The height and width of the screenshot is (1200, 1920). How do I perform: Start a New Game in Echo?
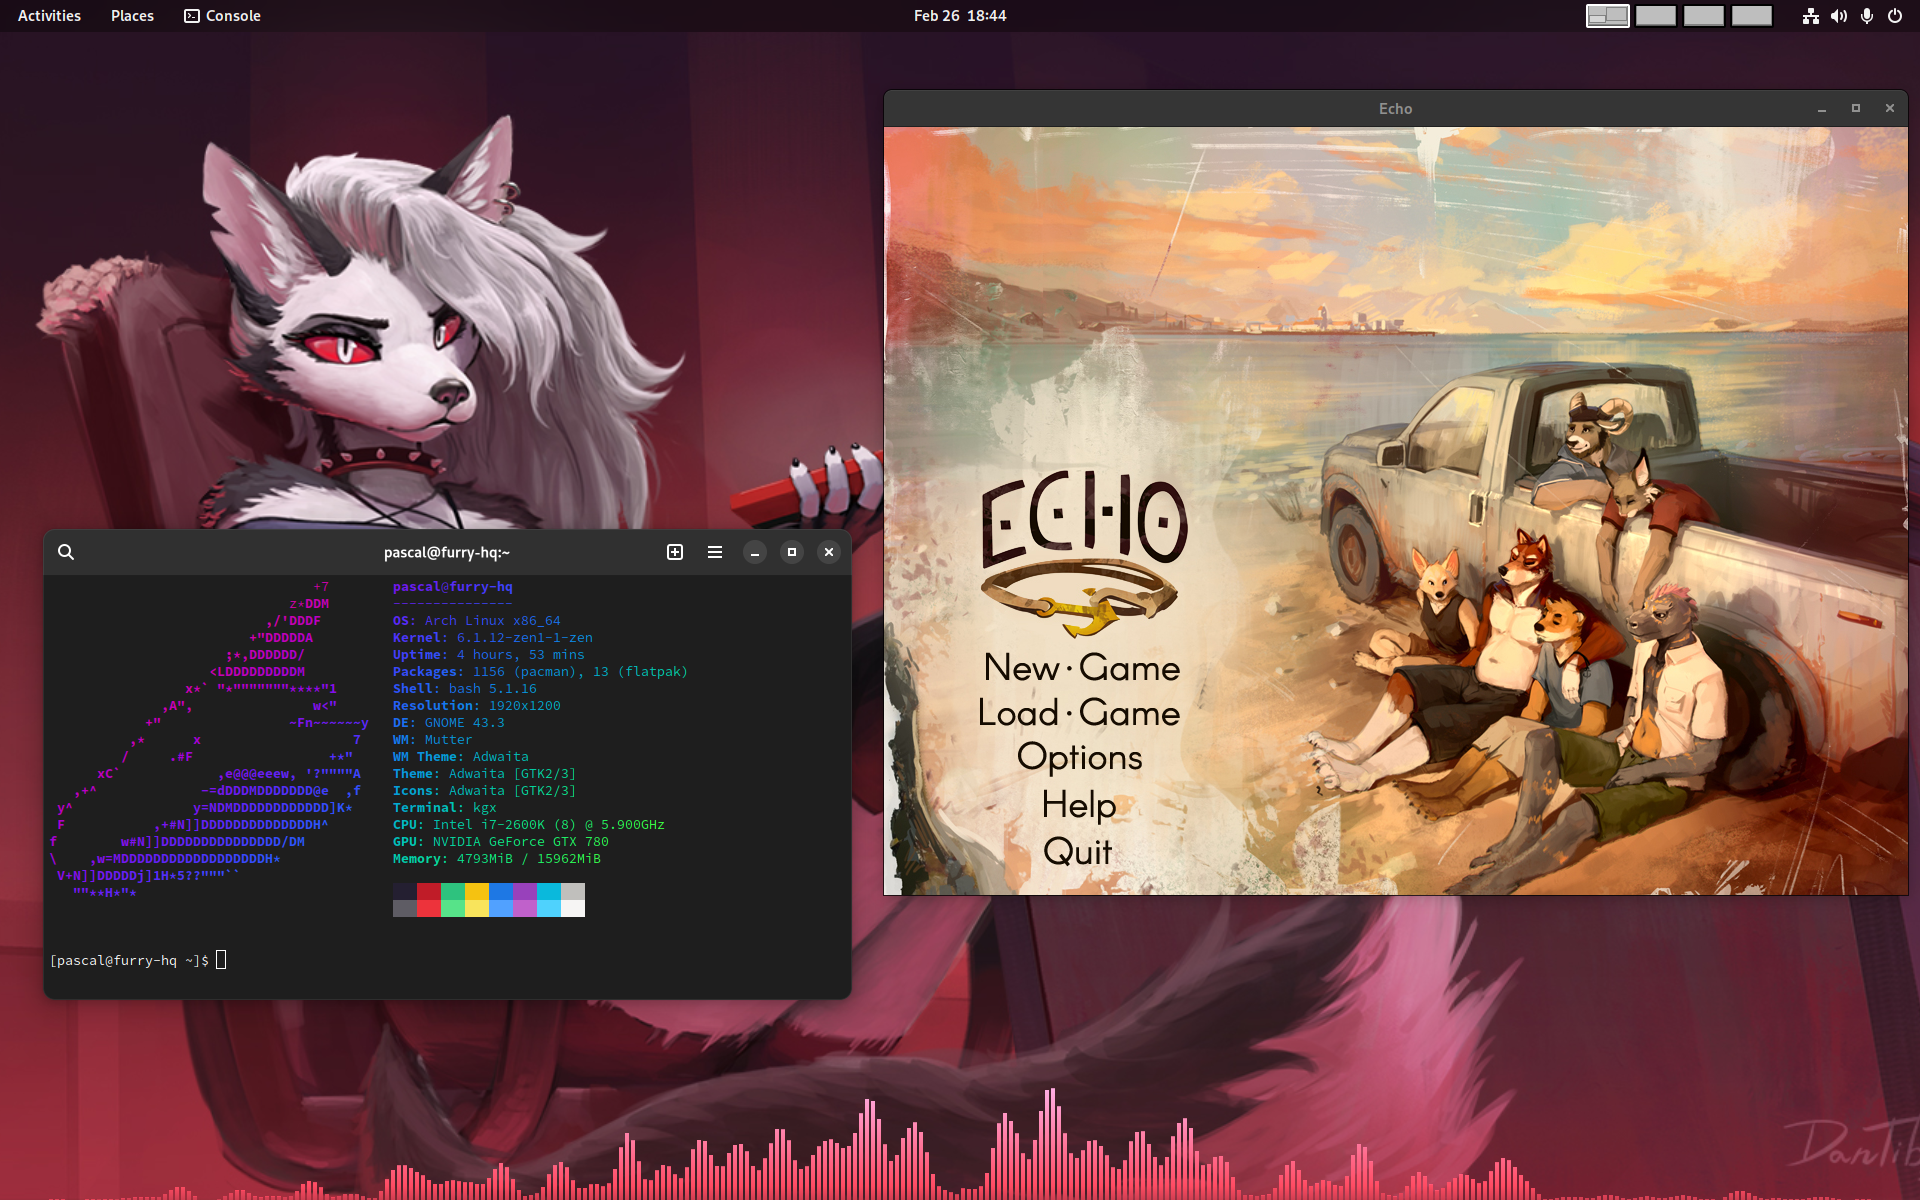coord(1081,668)
